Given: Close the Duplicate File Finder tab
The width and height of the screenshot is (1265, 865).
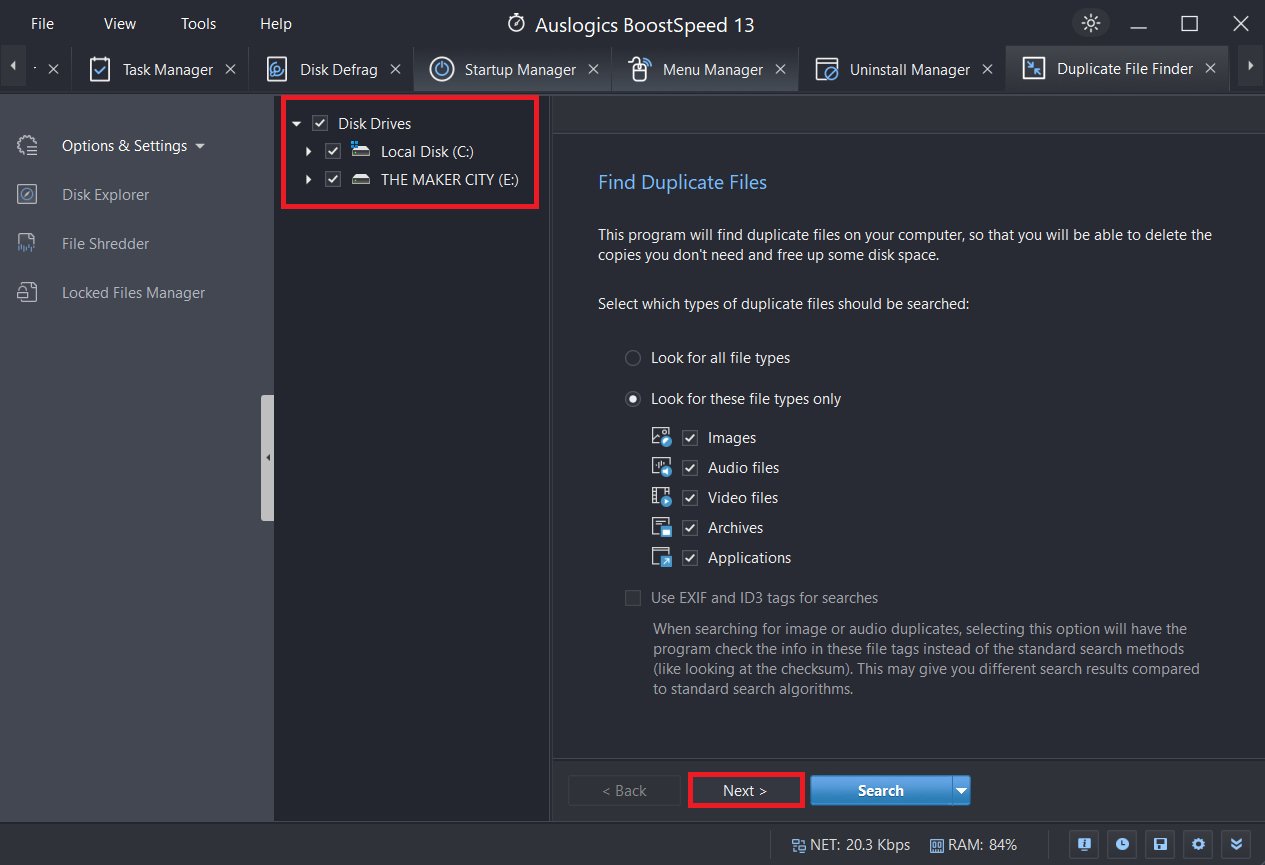Looking at the screenshot, I should (x=1210, y=68).
